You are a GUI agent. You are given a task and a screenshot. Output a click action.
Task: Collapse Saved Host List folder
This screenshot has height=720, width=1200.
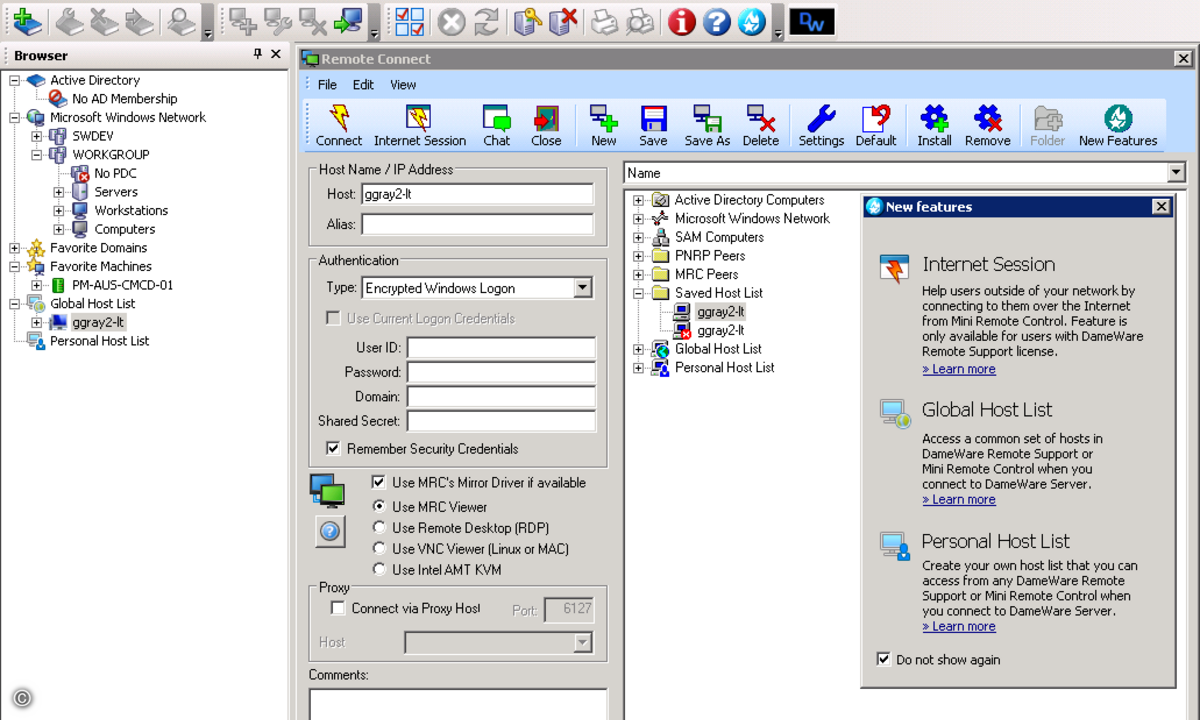coord(638,293)
